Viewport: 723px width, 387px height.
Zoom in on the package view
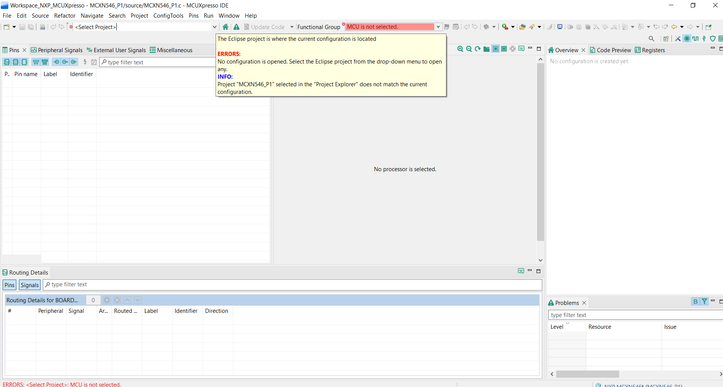[x=460, y=49]
